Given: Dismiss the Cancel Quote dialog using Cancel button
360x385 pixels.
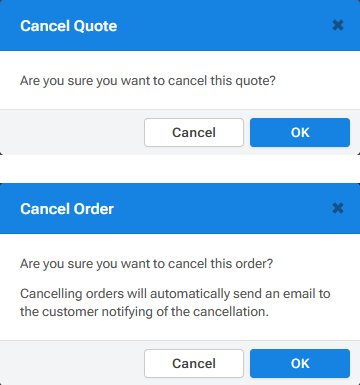Looking at the screenshot, I should click(x=194, y=132).
